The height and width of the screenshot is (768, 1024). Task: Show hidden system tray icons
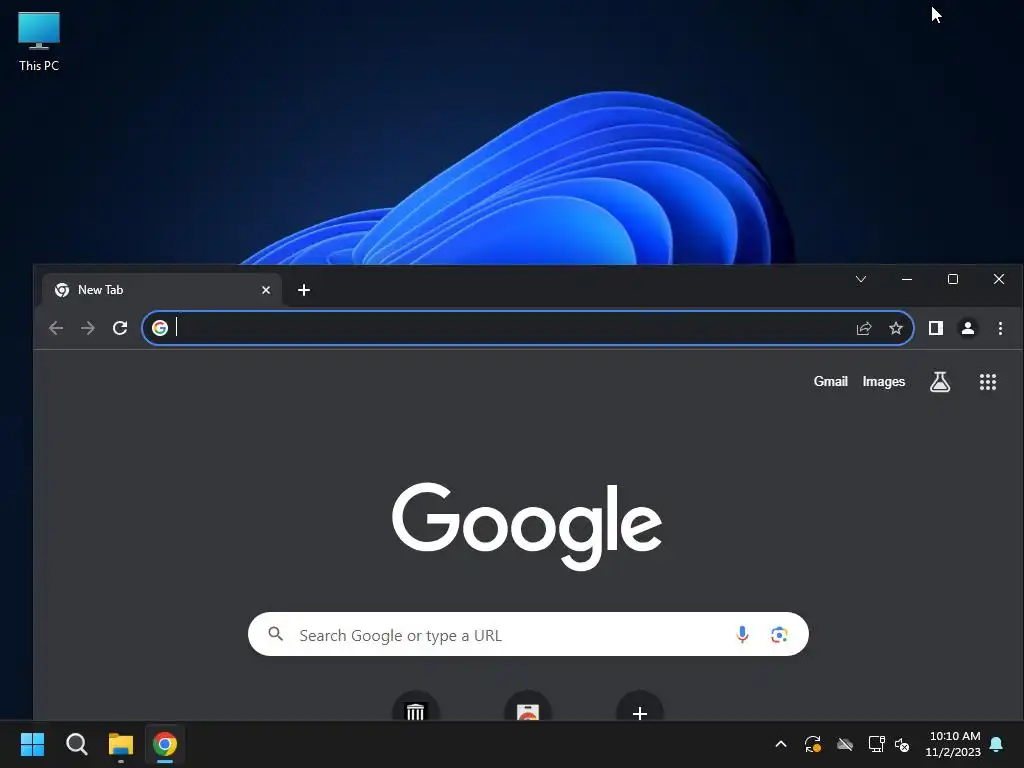click(x=780, y=744)
